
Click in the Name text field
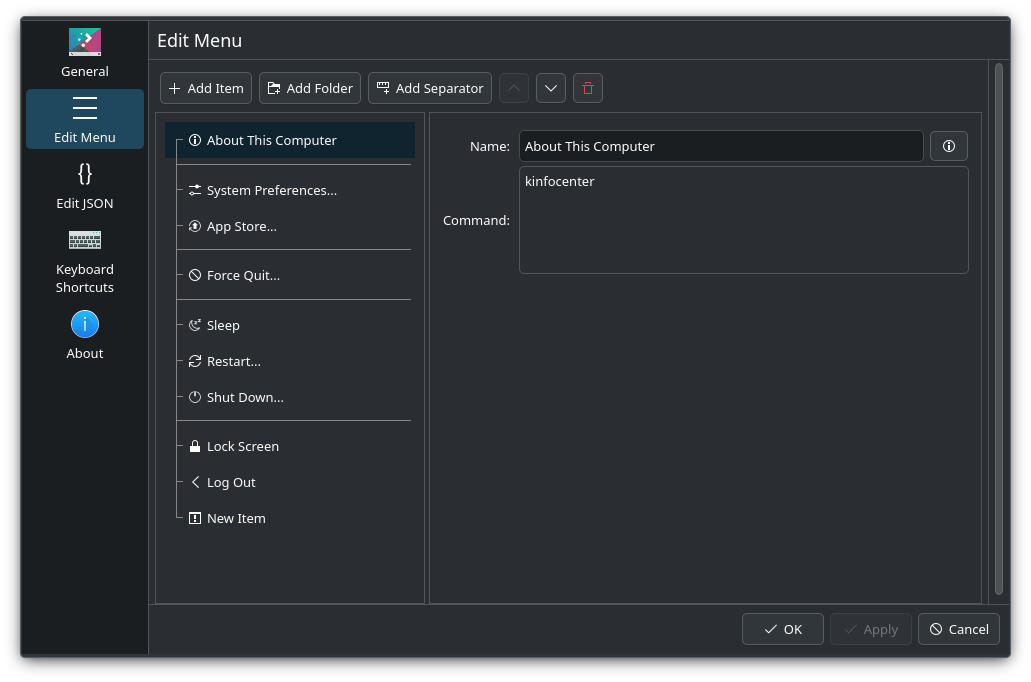tap(721, 146)
